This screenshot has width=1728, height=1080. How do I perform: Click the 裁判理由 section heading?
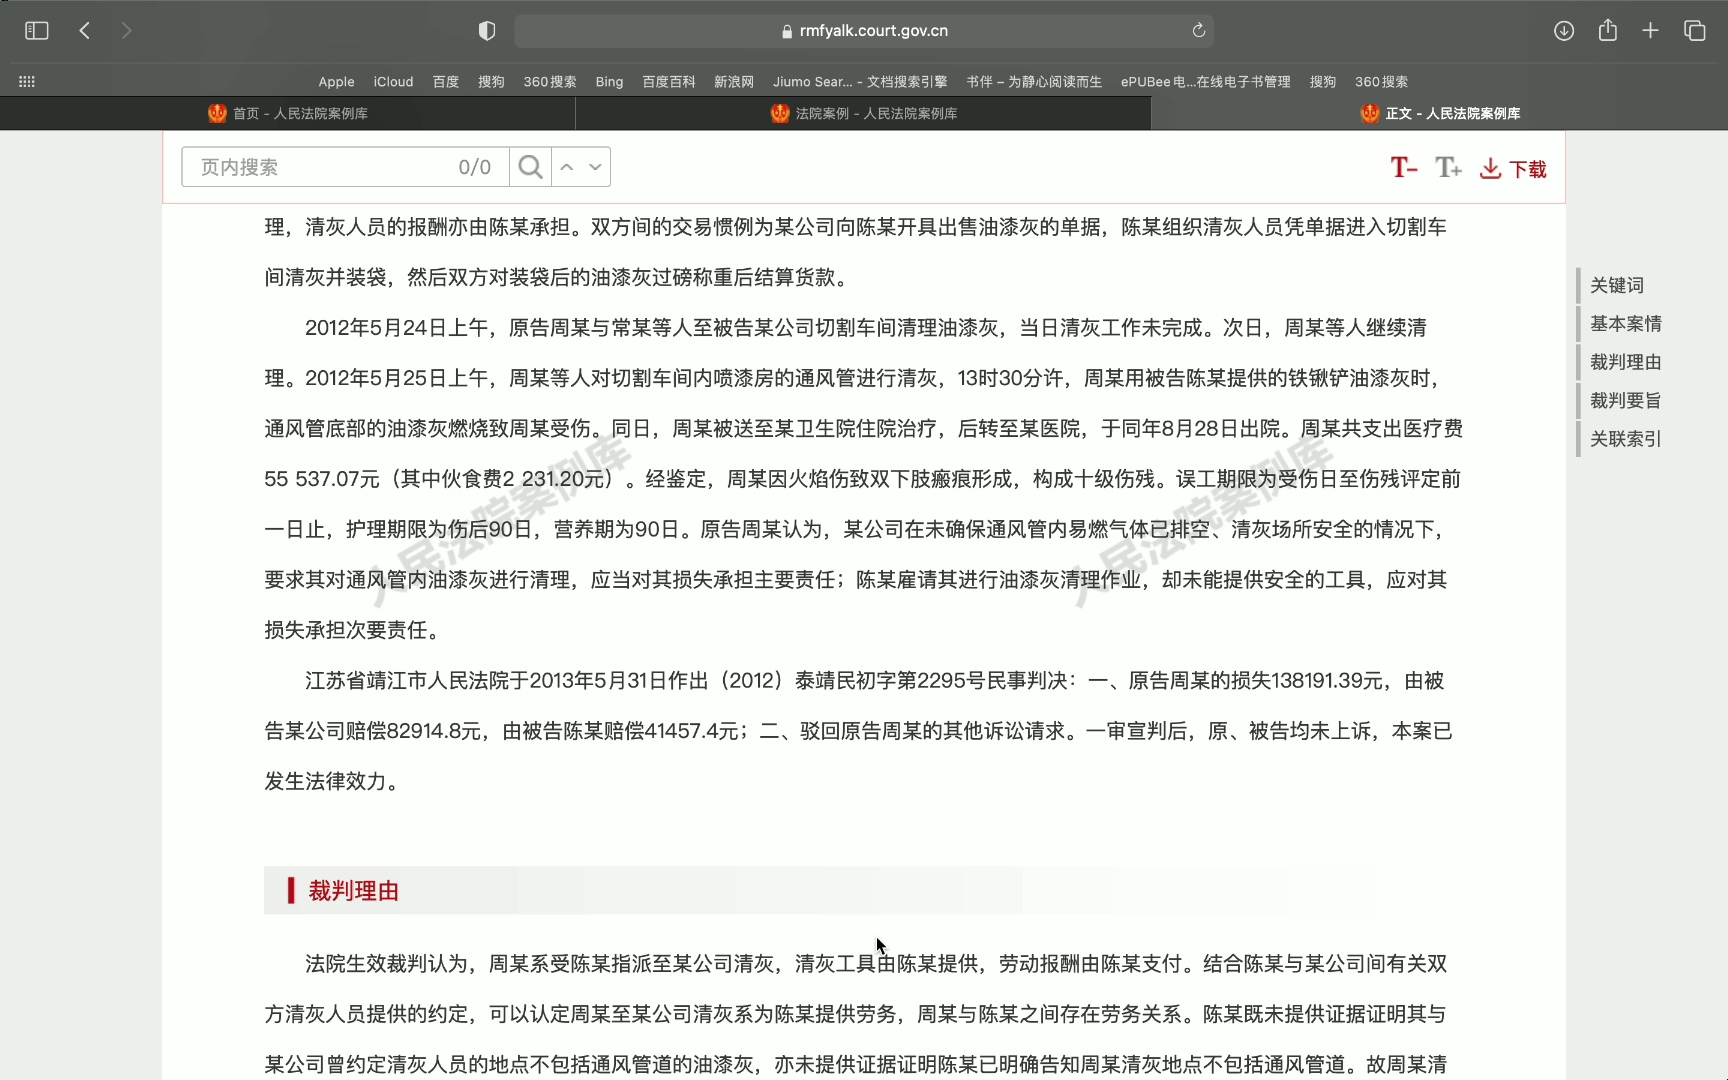[x=353, y=891]
